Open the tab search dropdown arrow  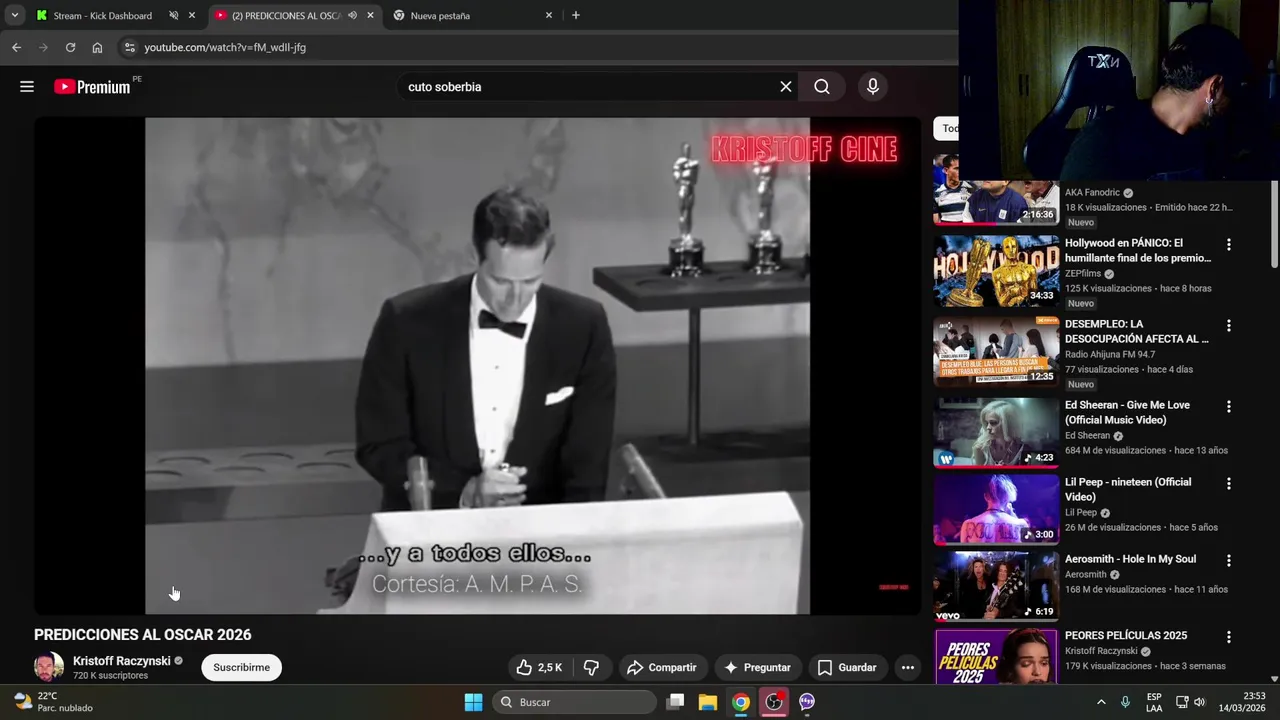click(x=14, y=15)
